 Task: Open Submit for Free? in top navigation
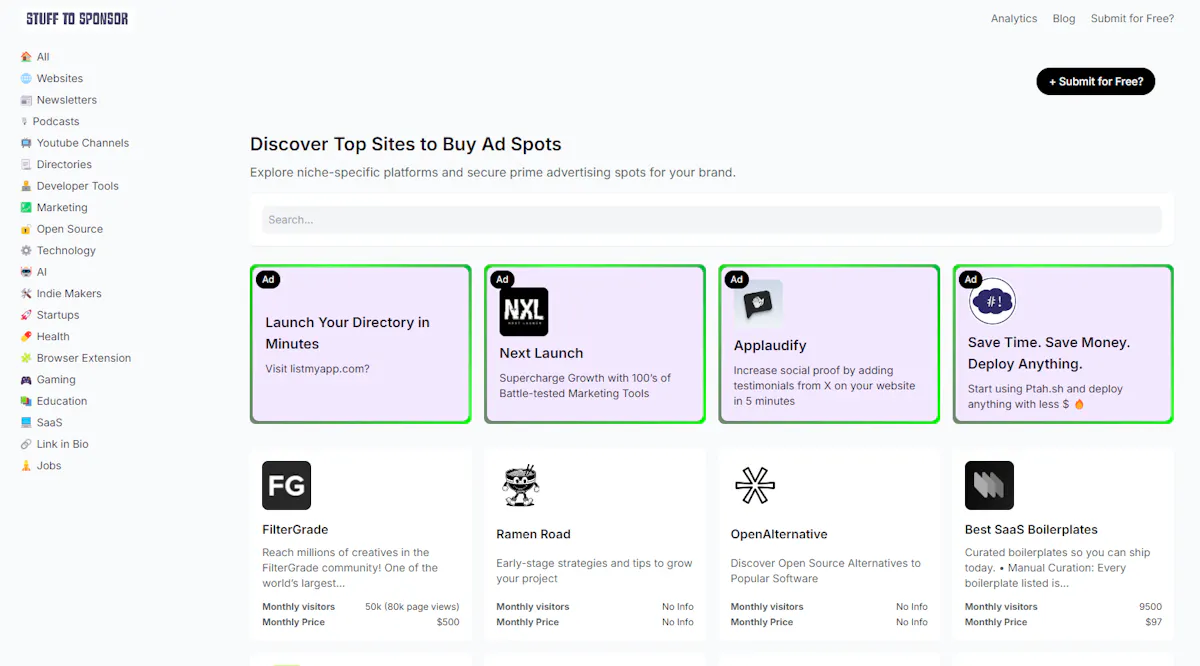pos(1132,18)
